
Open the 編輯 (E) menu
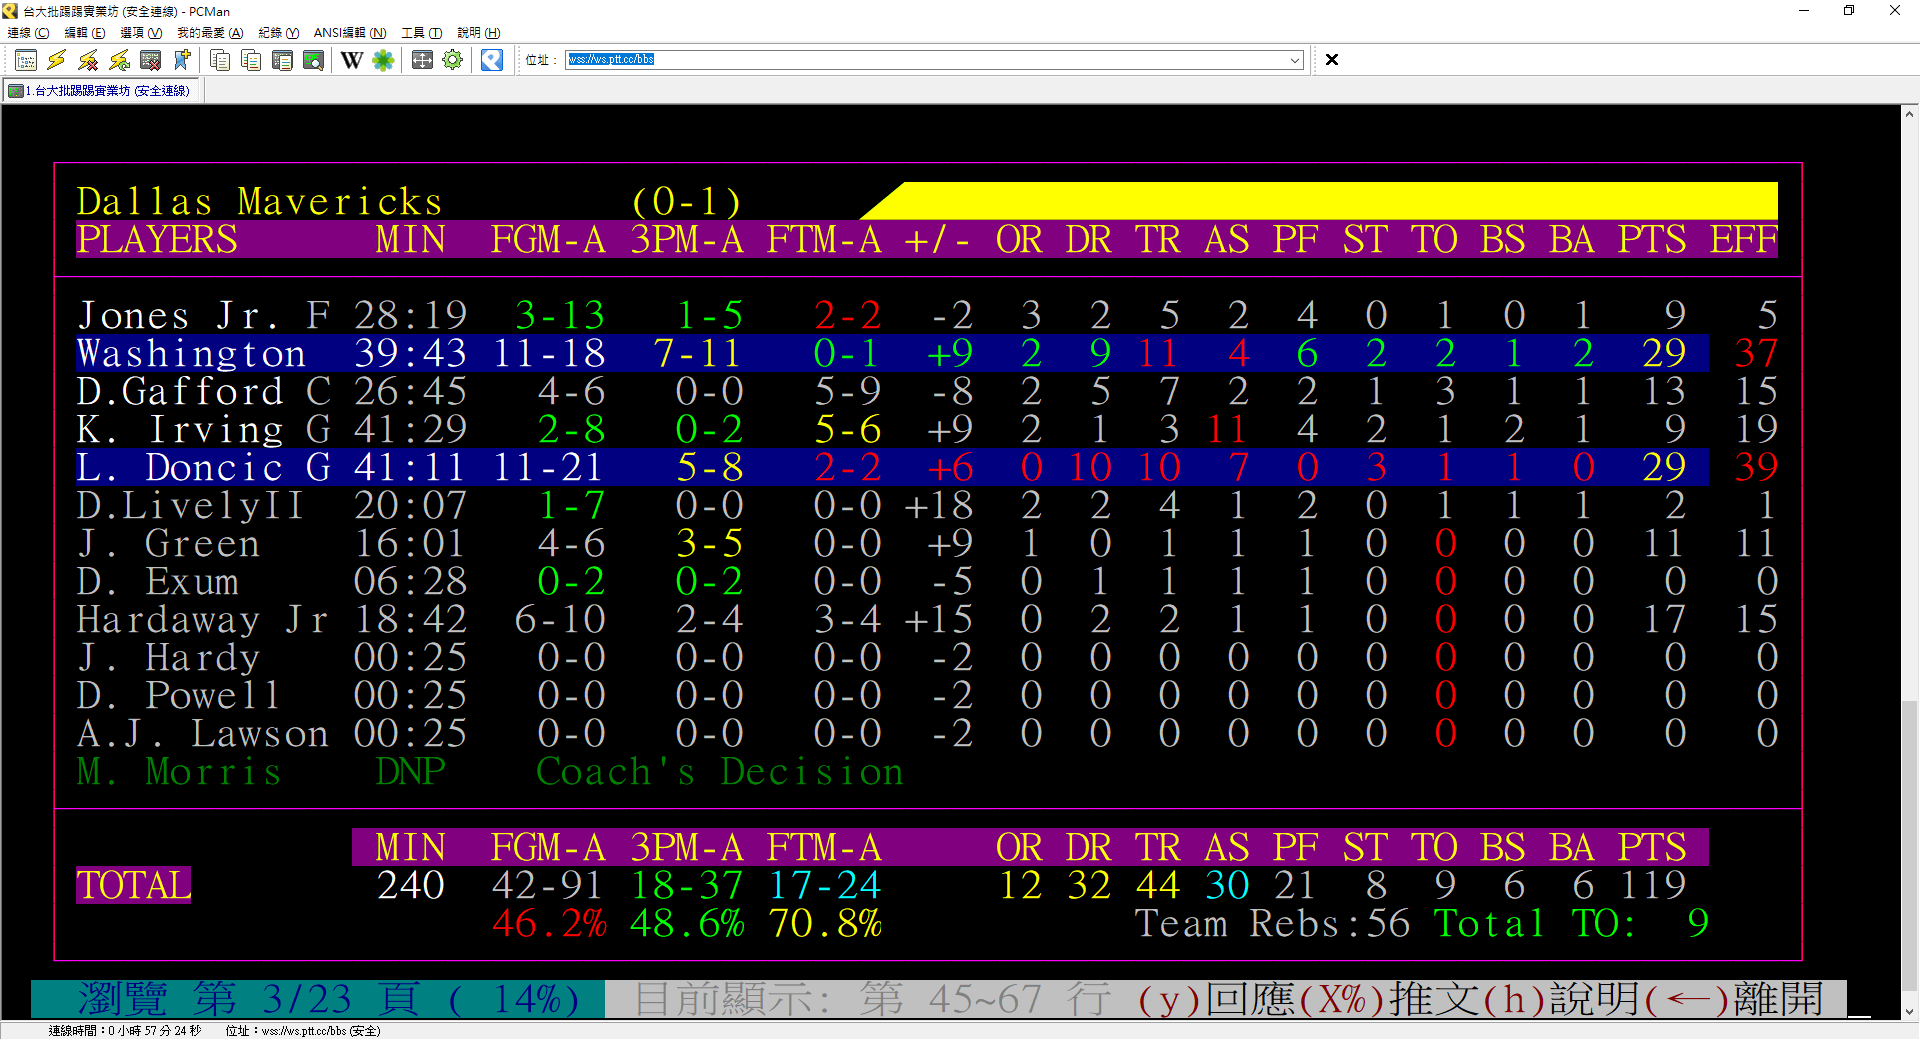coord(85,33)
